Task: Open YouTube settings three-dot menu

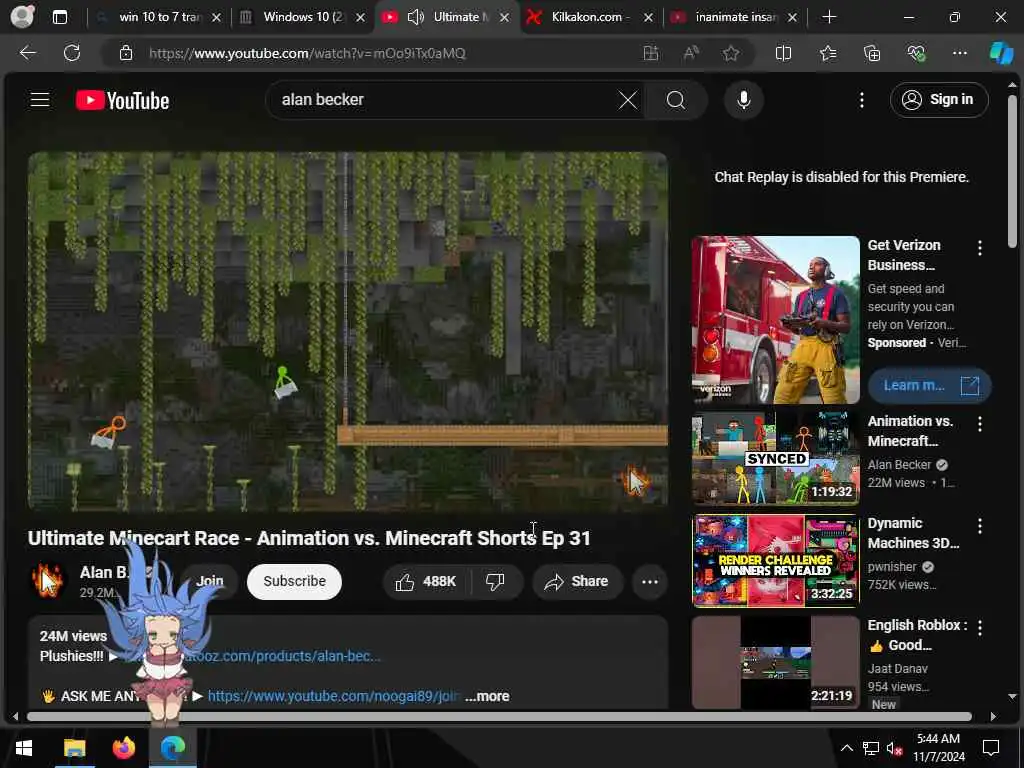Action: point(861,100)
